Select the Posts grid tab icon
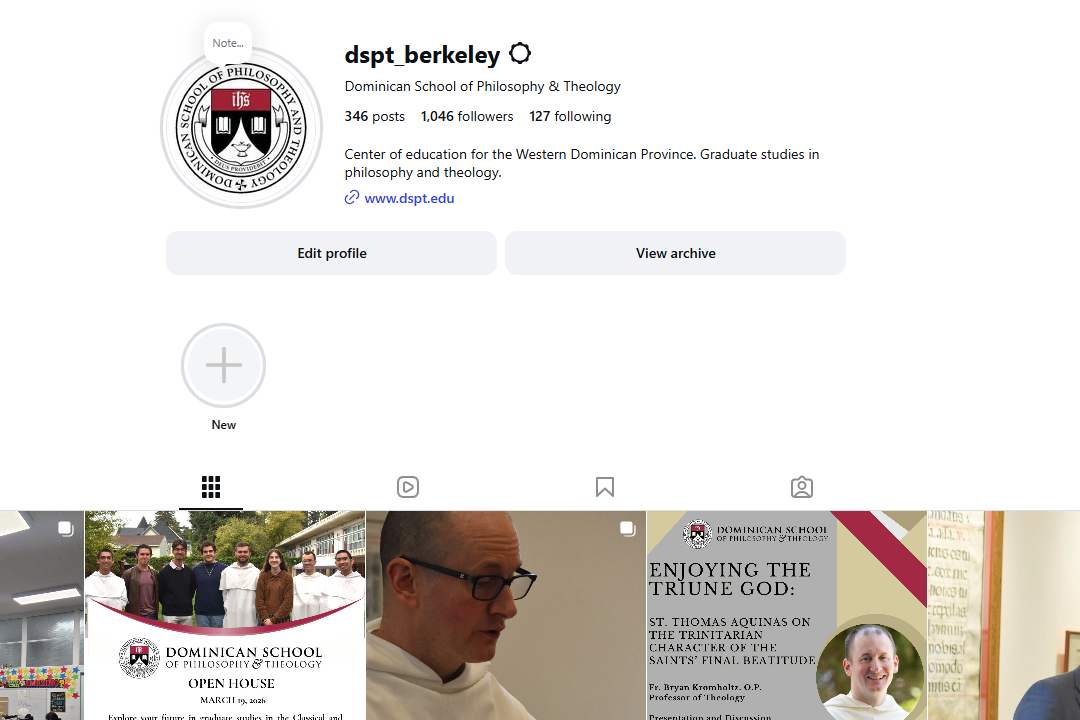1080x720 pixels. [211, 486]
